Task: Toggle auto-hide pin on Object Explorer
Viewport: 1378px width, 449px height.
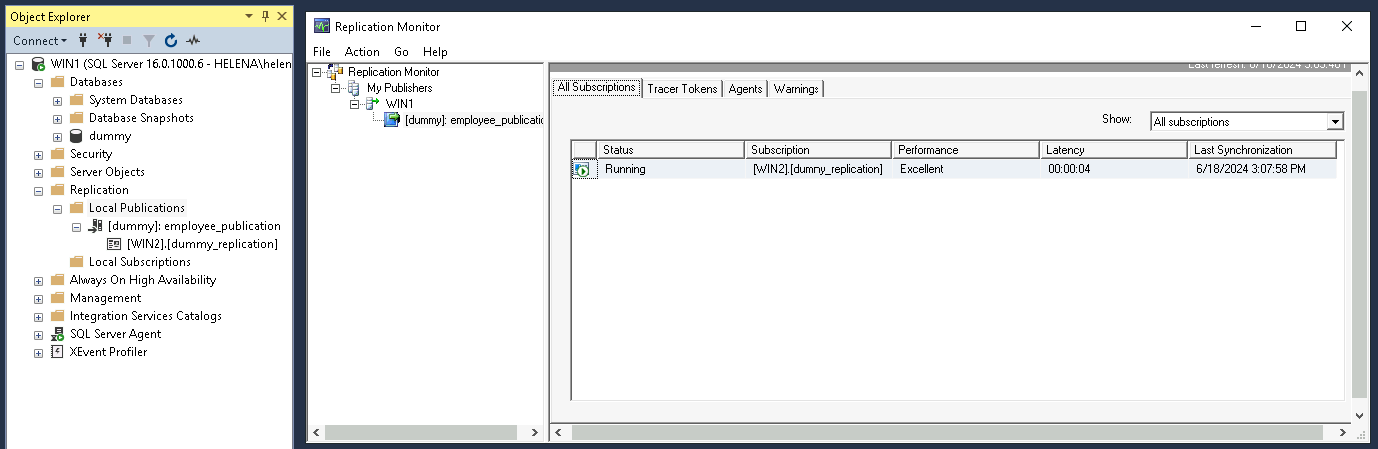Action: coord(265,17)
